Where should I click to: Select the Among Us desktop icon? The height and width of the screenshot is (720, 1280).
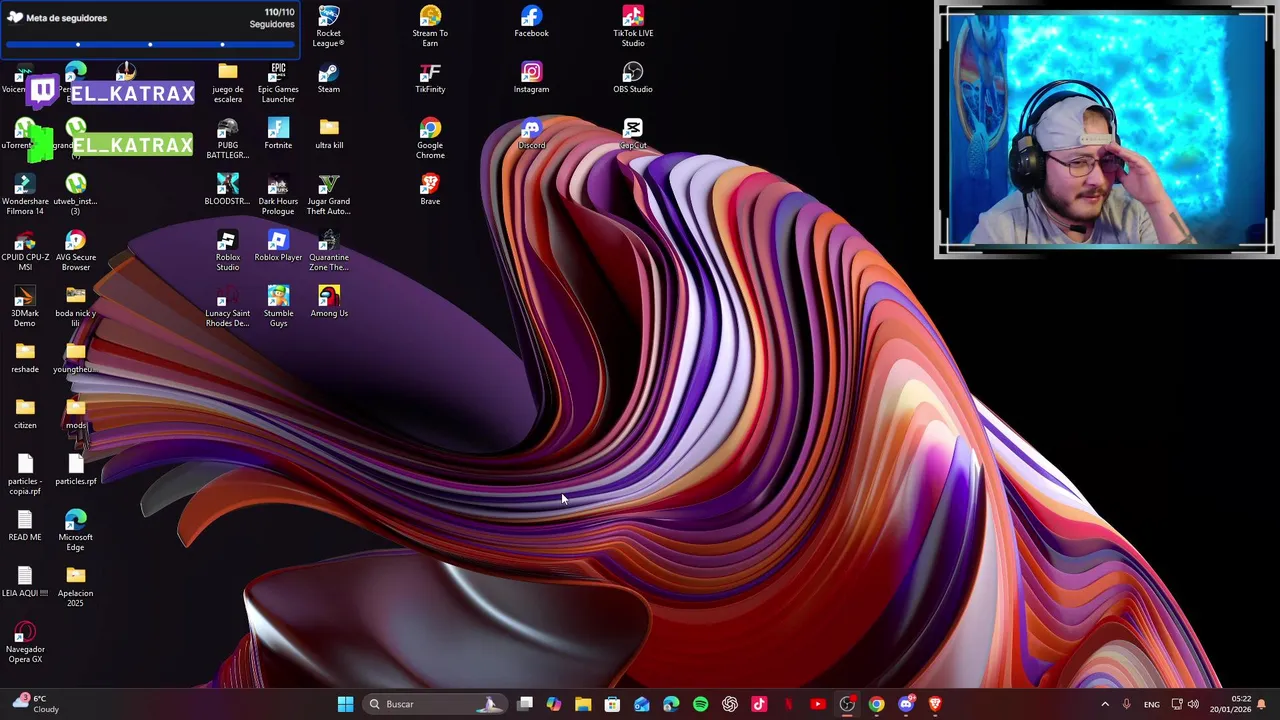(x=329, y=302)
